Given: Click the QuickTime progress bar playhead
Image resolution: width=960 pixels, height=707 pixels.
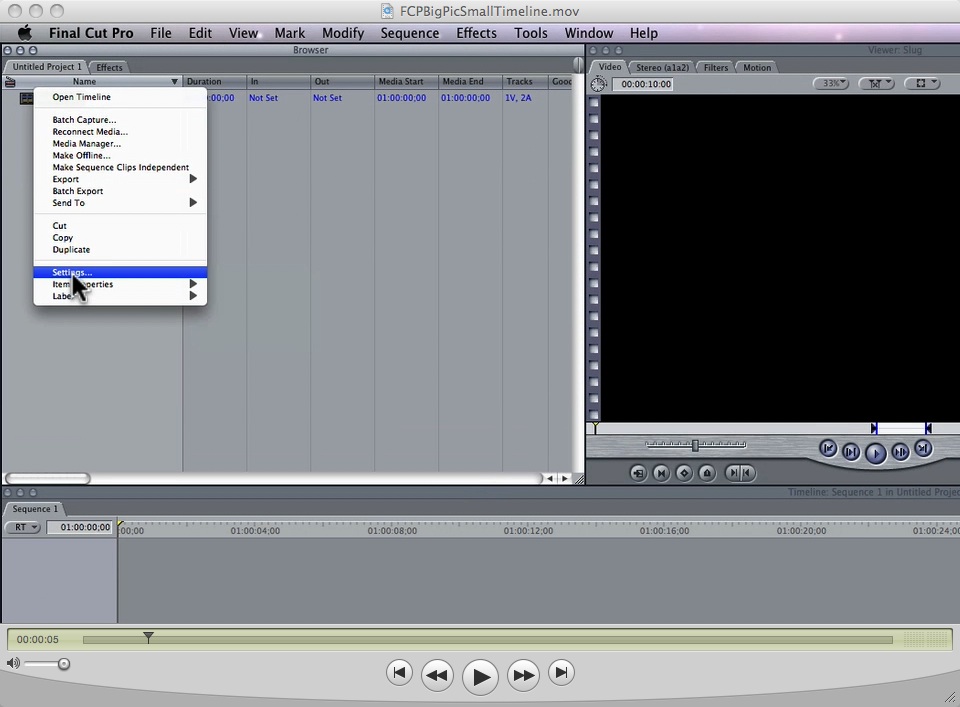Looking at the screenshot, I should [148, 637].
